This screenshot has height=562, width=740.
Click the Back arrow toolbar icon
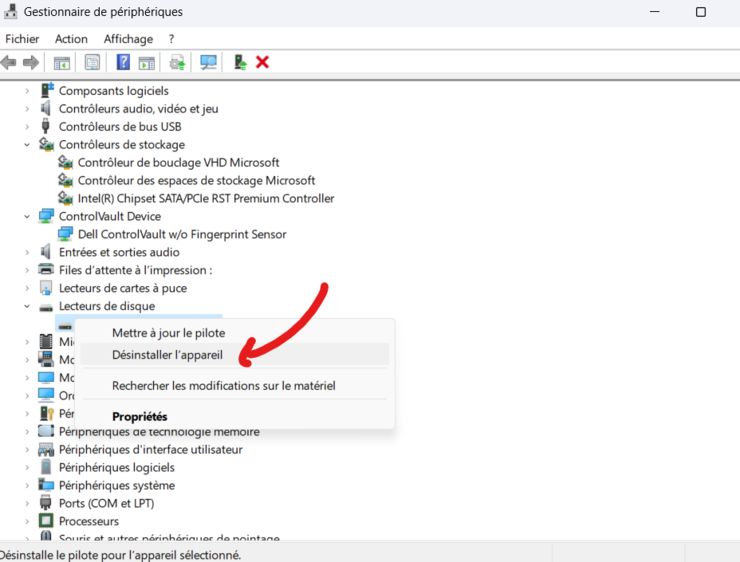click(x=8, y=62)
